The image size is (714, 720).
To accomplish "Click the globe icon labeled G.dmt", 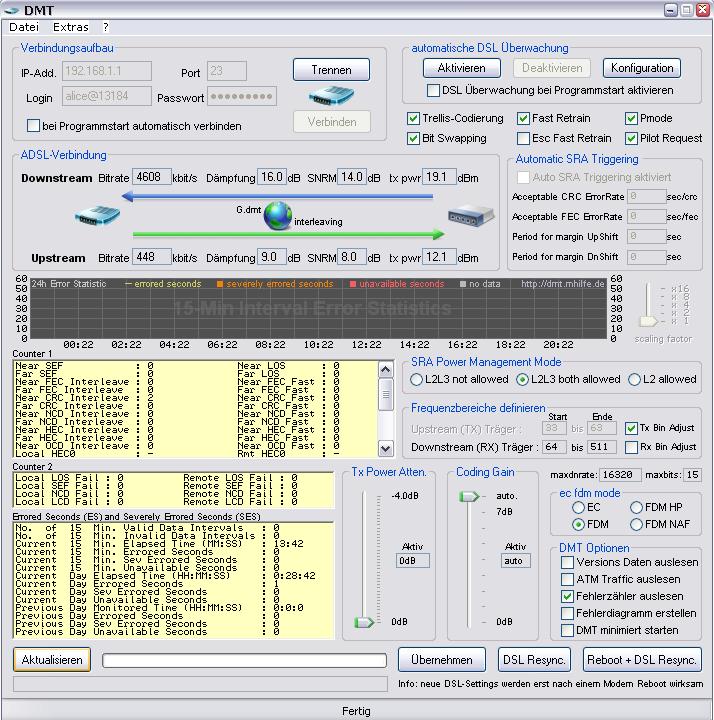I will pyautogui.click(x=278, y=215).
